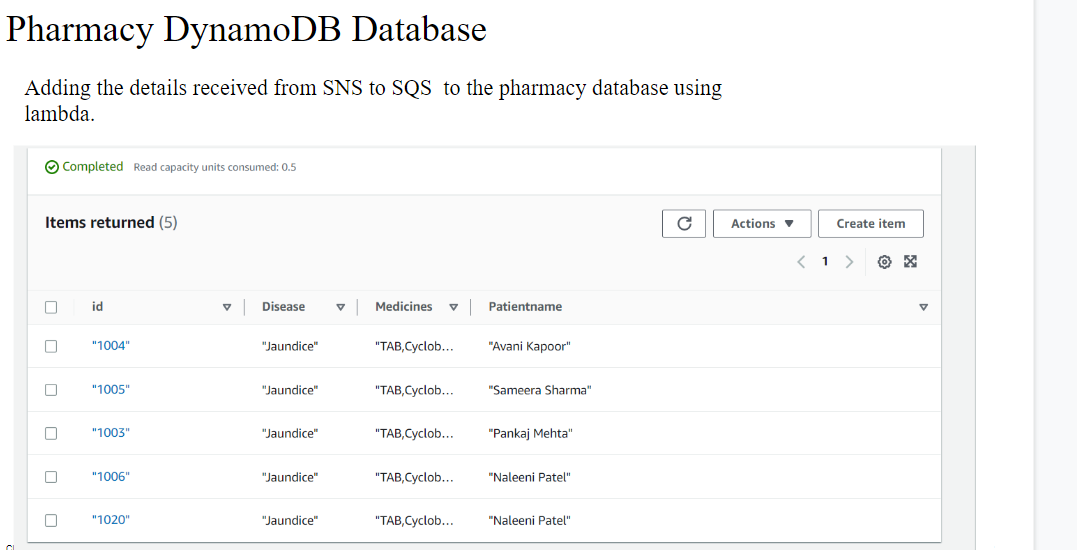Image resolution: width=1077 pixels, height=550 pixels.
Task: Sort the Disease column arrow
Action: 340,308
